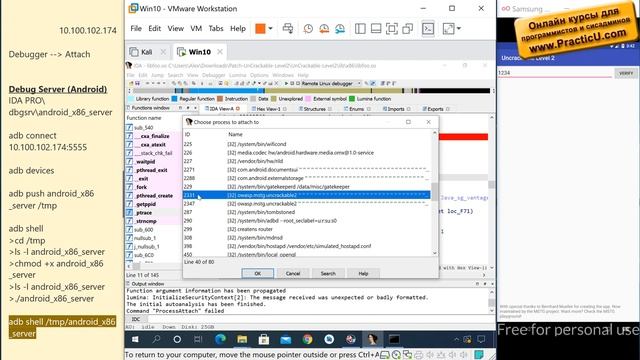Click the Unity mode icon in VMware
Screen dimensions: 640x360
click(x=407, y=29)
